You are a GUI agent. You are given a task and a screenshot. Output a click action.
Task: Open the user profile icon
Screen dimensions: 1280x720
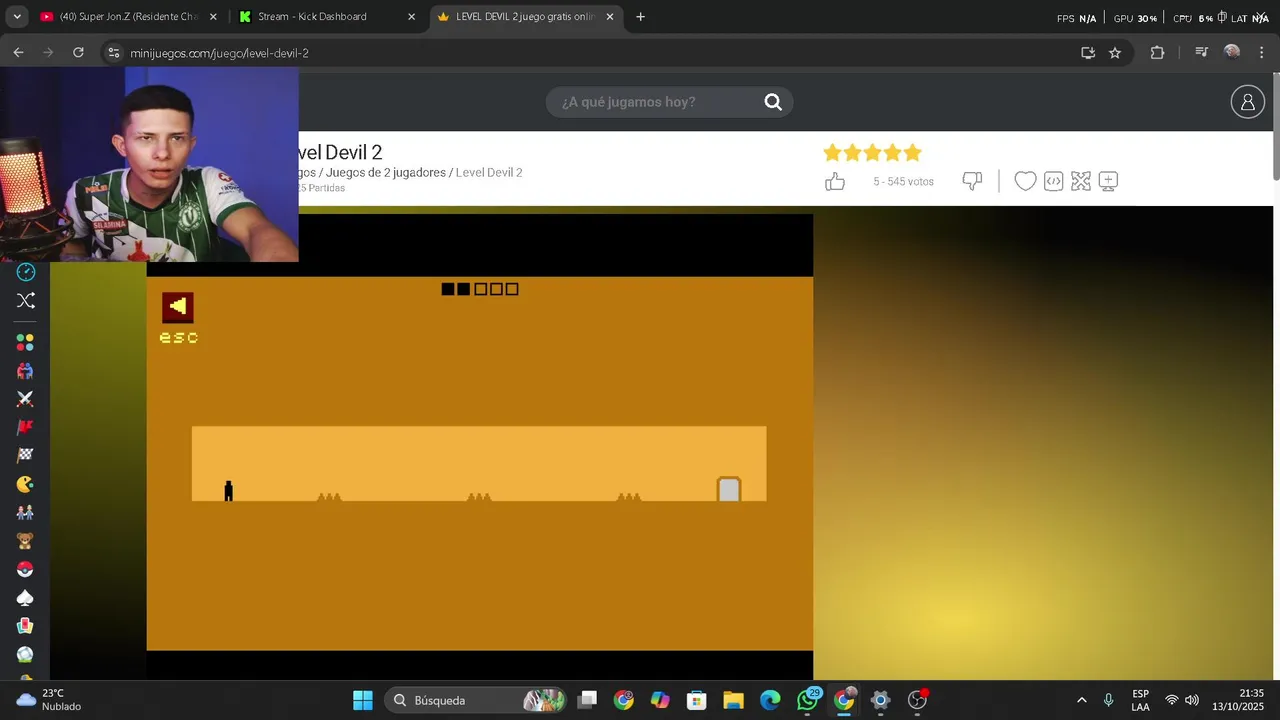(1247, 102)
